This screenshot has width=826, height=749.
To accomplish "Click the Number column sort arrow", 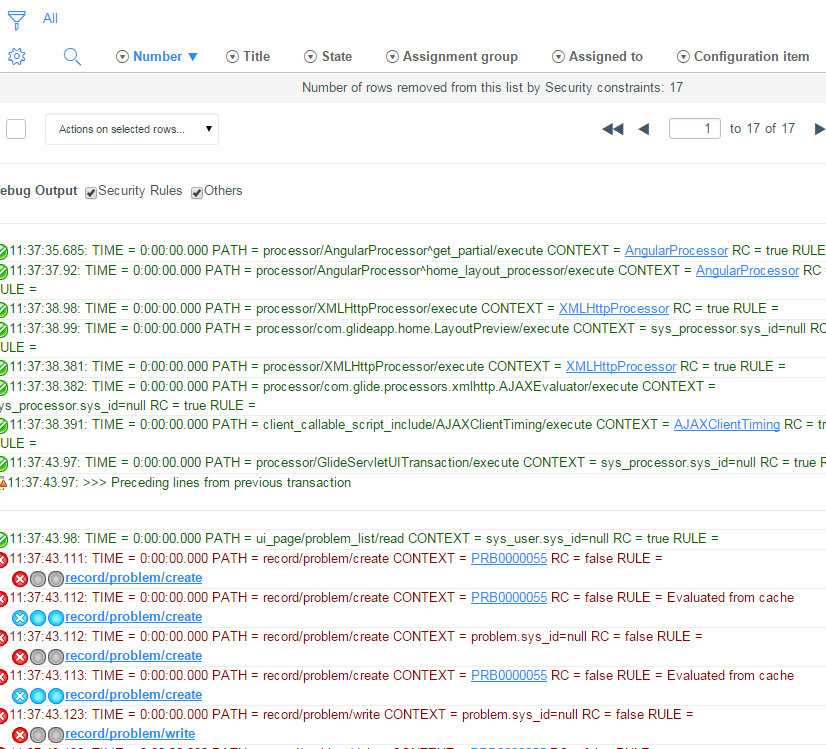I will coord(193,57).
